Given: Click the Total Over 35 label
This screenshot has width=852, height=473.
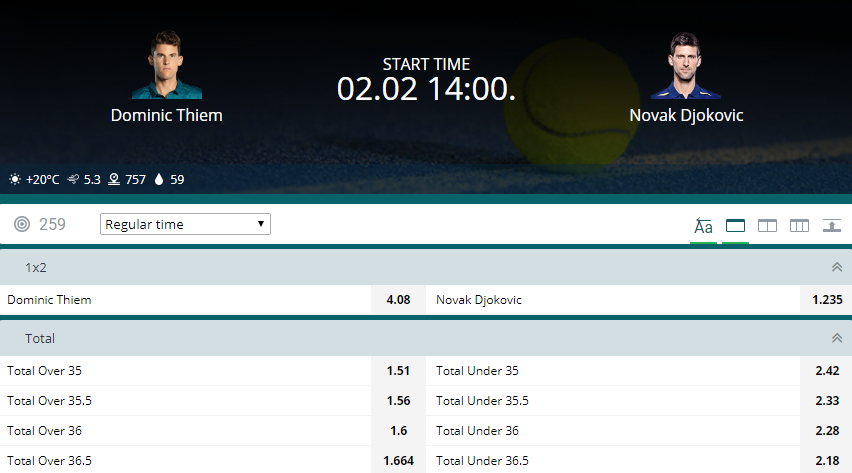Looking at the screenshot, I should [45, 371].
